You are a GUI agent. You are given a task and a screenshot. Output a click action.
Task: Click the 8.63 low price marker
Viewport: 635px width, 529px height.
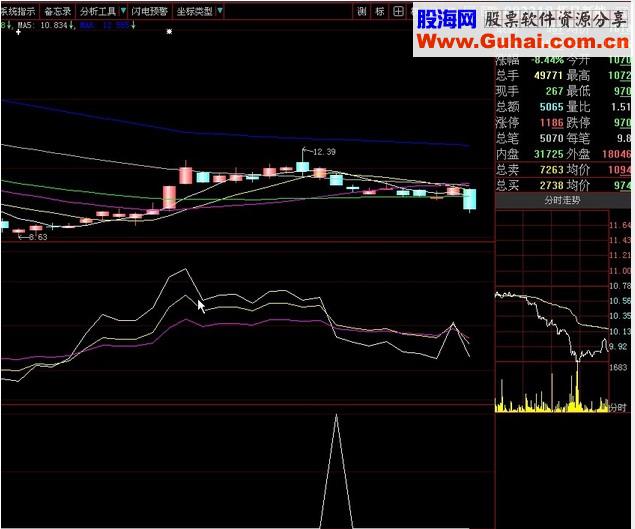[38, 237]
